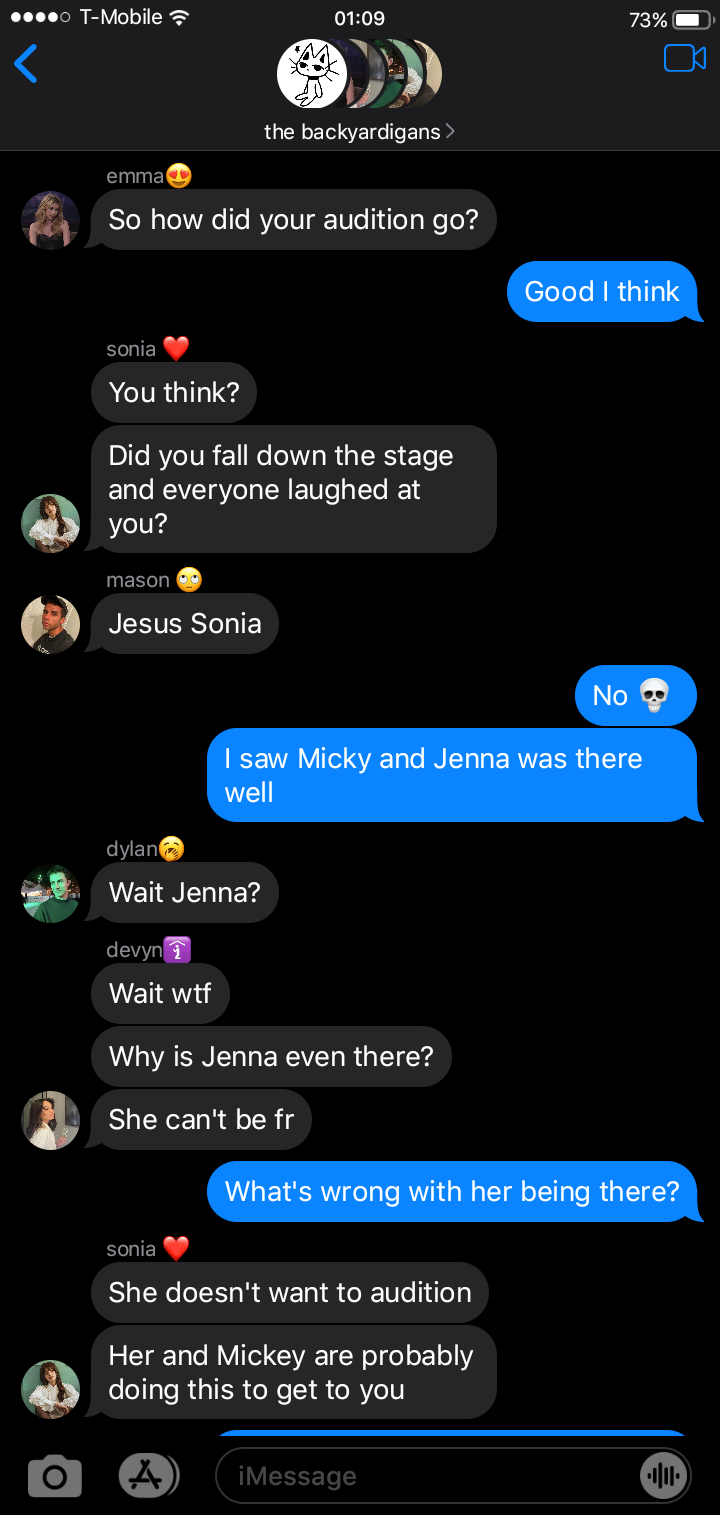The image size is (720, 1515).
Task: Start a FaceTime video call
Action: coord(684,59)
